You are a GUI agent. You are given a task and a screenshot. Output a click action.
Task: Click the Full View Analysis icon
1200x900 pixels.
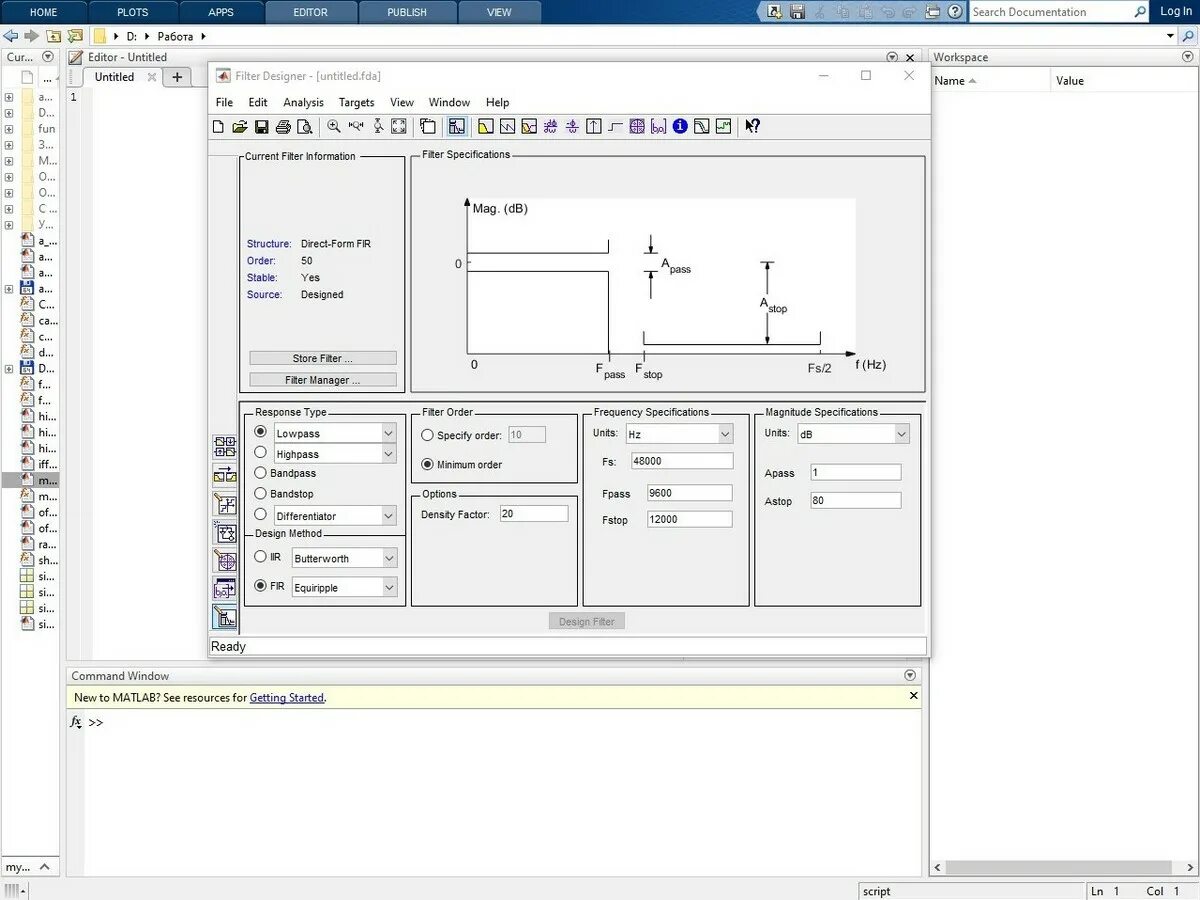(427, 126)
